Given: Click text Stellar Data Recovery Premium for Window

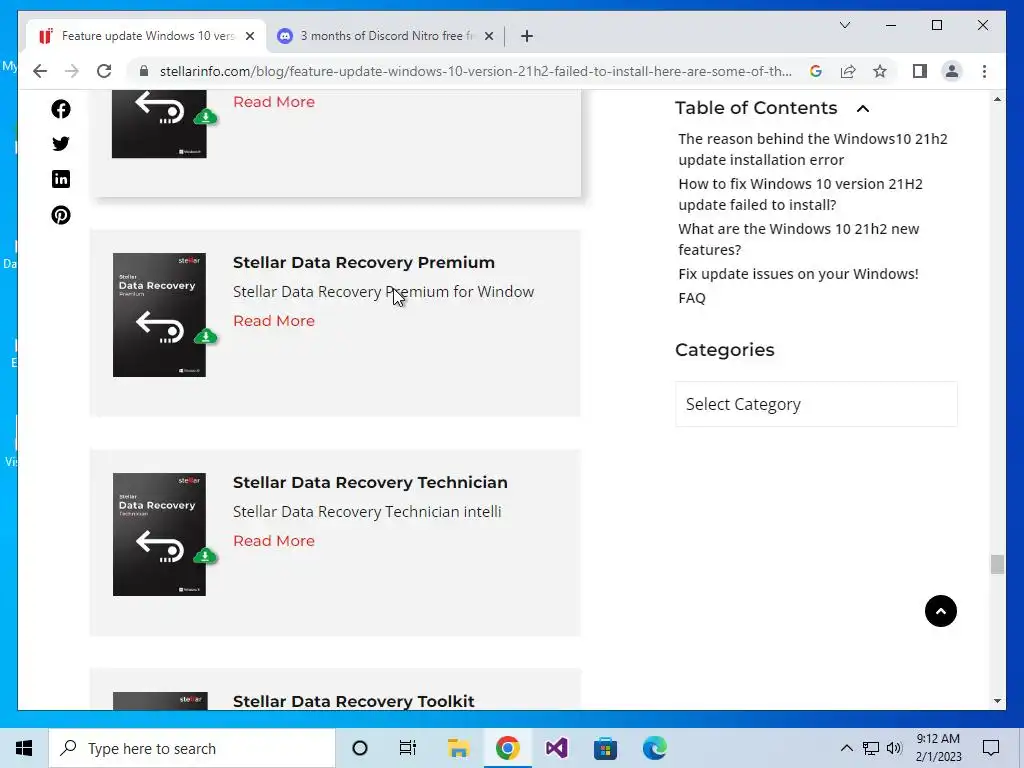Looking at the screenshot, I should 383,292.
